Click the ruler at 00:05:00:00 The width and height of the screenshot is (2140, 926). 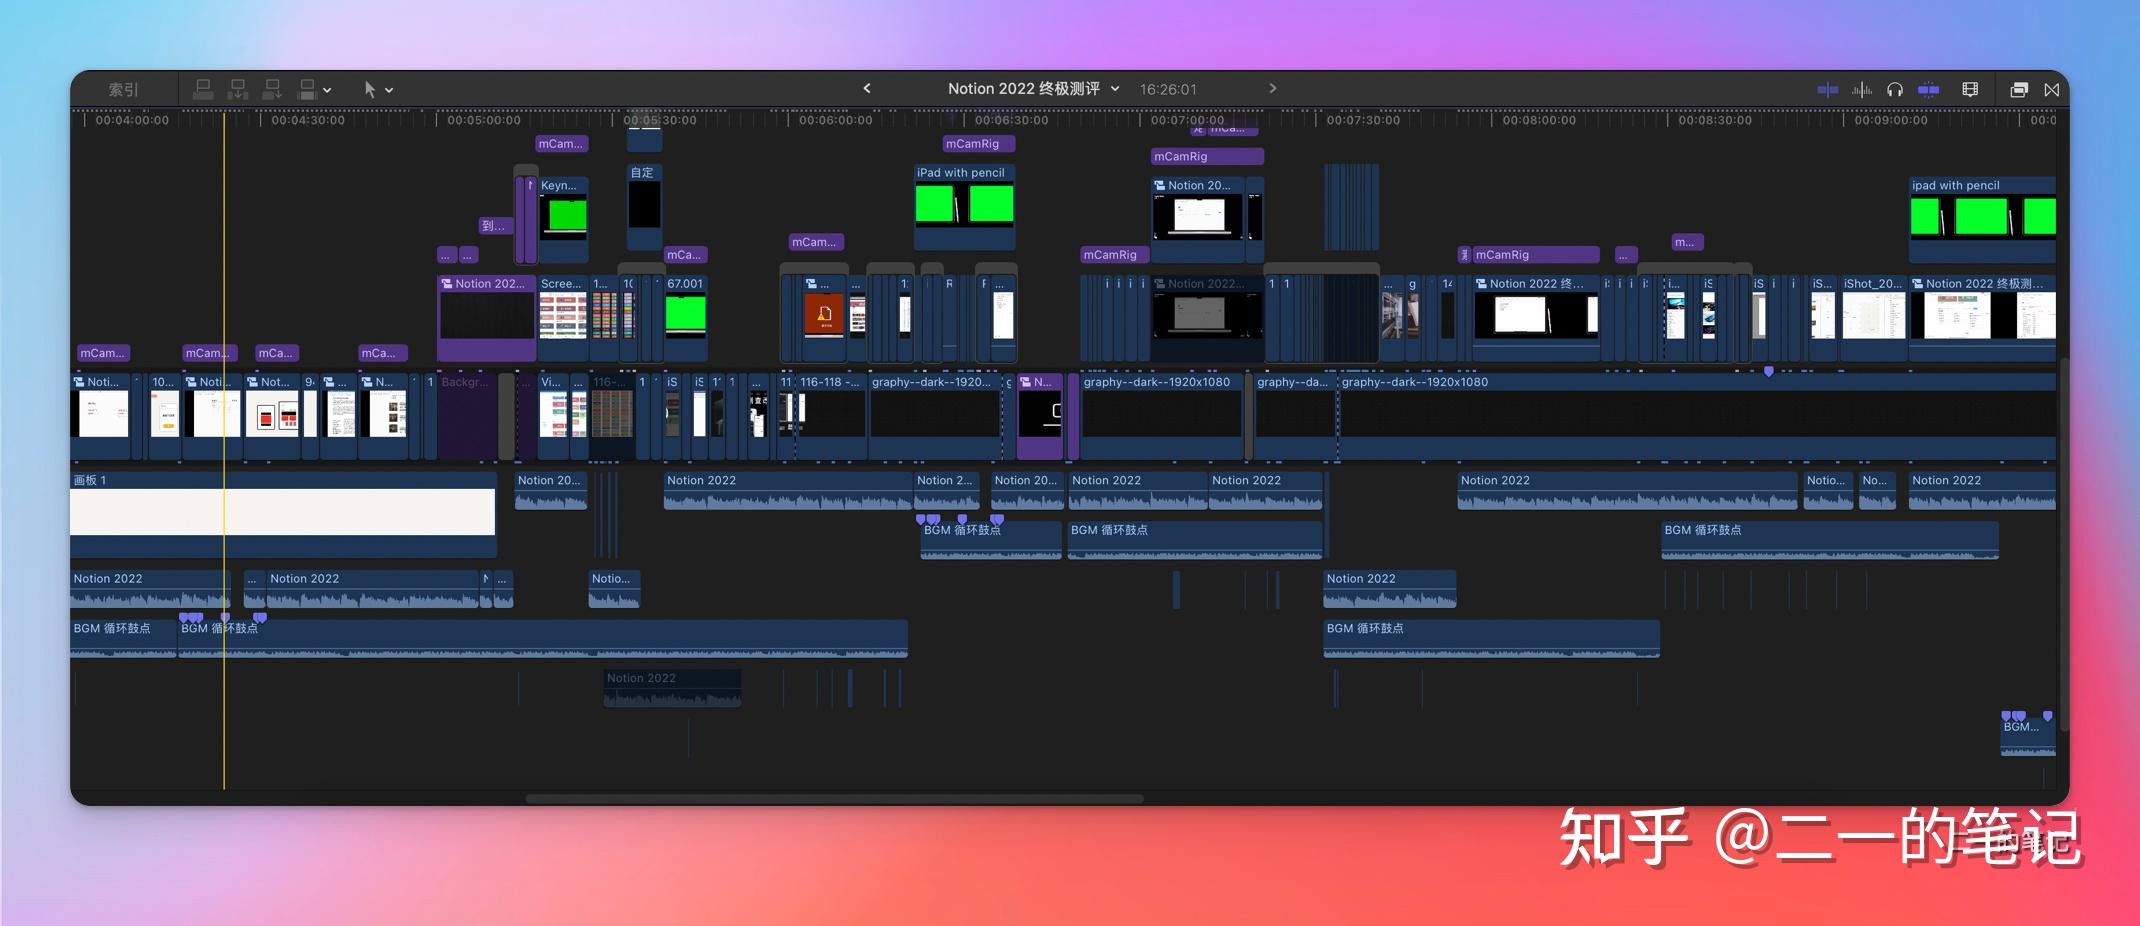[x=484, y=120]
